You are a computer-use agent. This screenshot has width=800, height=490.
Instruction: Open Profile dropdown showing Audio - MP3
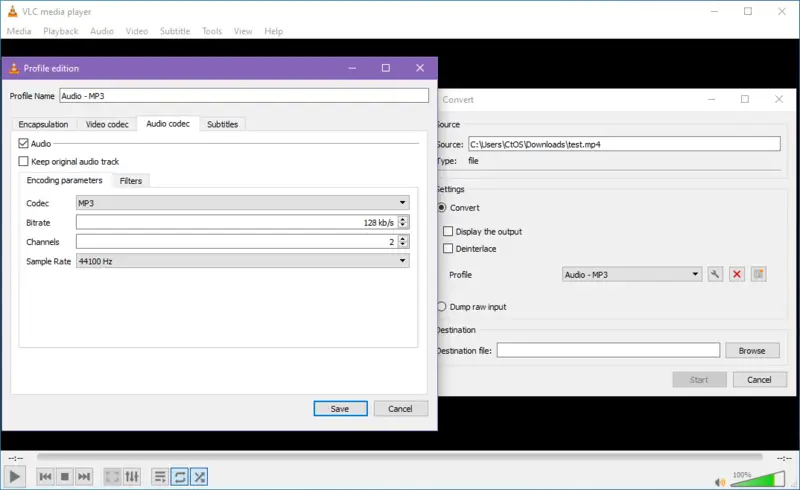pos(632,274)
